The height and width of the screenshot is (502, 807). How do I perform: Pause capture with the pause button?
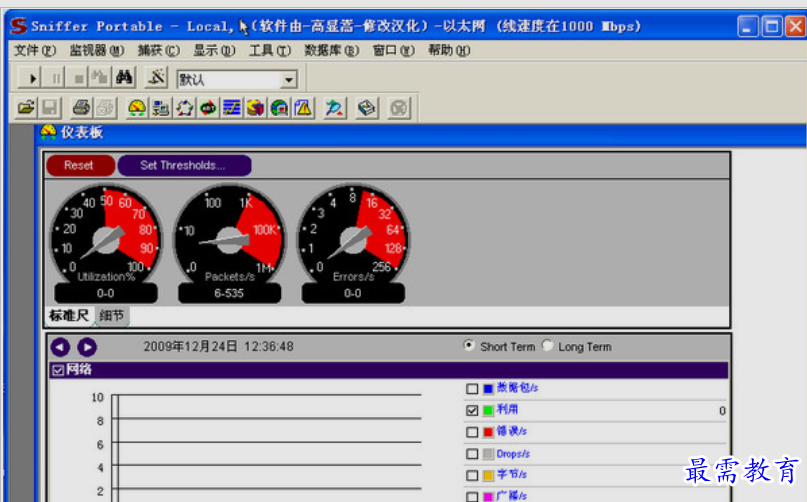[55, 78]
